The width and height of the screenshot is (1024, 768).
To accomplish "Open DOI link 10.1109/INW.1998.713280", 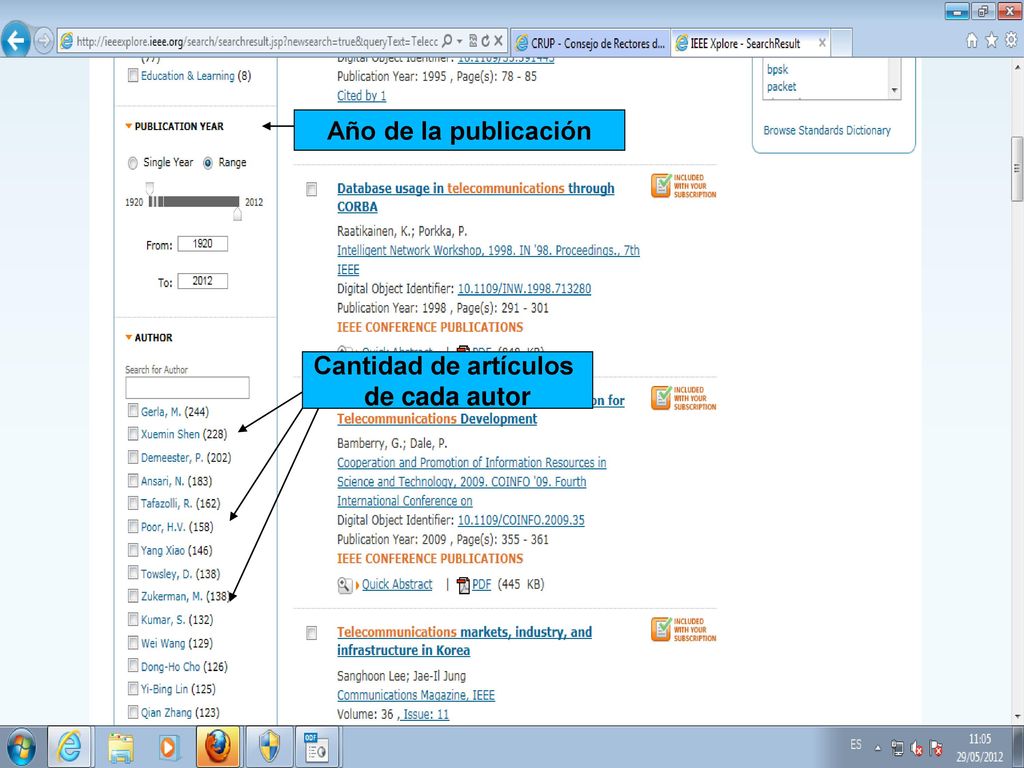I will click(x=524, y=289).
